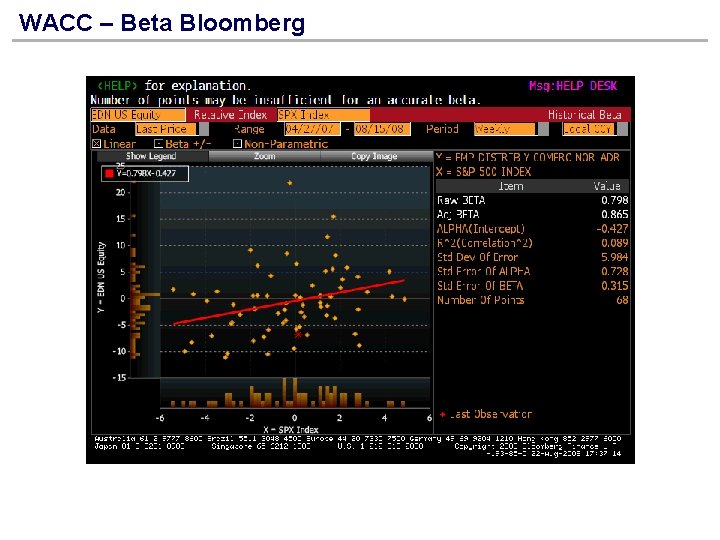720x540 pixels.
Task: Click the Historical Beta title label
Action: [585, 115]
